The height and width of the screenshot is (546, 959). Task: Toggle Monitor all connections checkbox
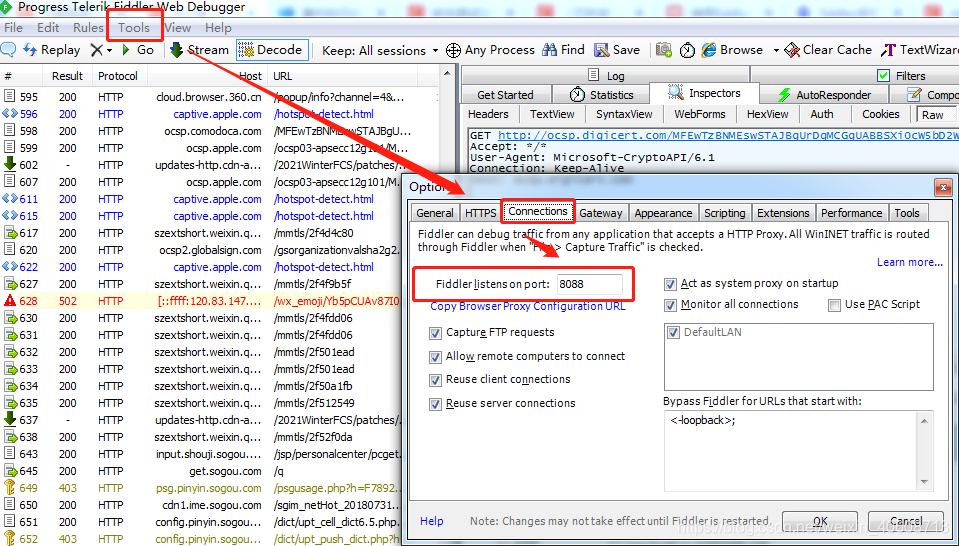(x=670, y=305)
